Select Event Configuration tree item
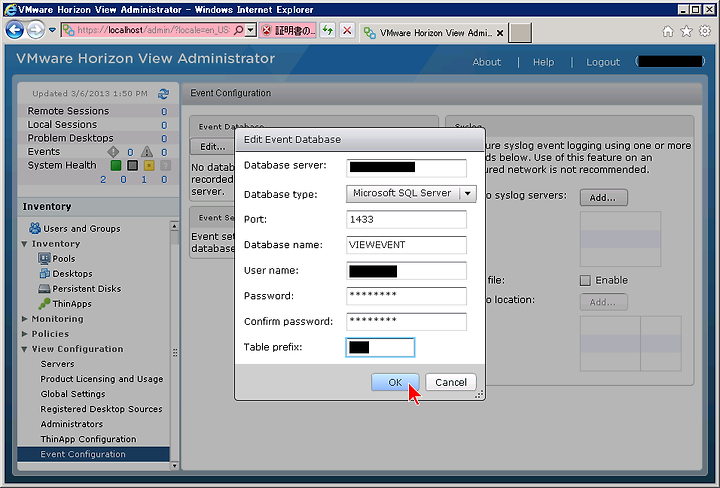The width and height of the screenshot is (720, 488). (x=93, y=454)
